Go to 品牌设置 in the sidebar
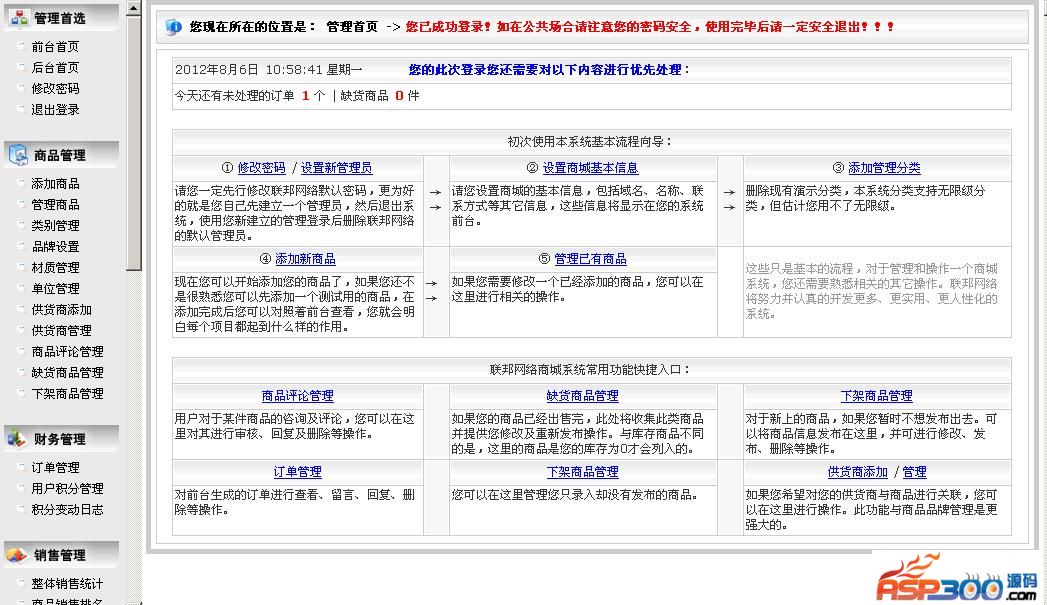This screenshot has width=1047, height=605. coord(55,246)
